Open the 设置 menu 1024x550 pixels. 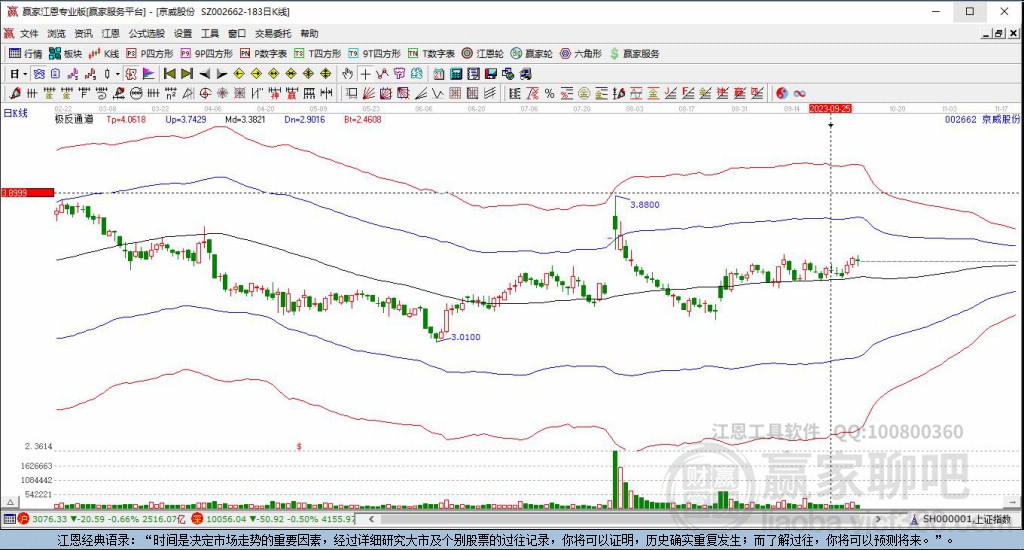point(183,33)
